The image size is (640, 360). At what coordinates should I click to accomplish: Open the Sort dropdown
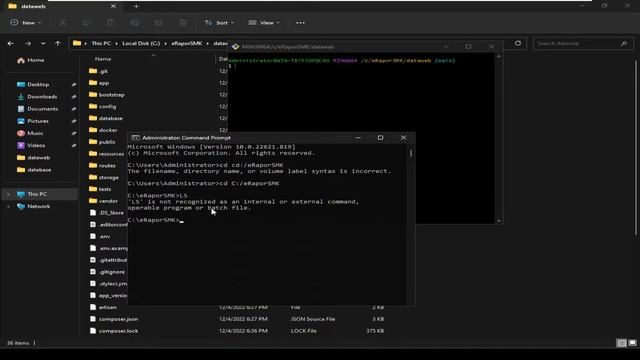point(220,23)
